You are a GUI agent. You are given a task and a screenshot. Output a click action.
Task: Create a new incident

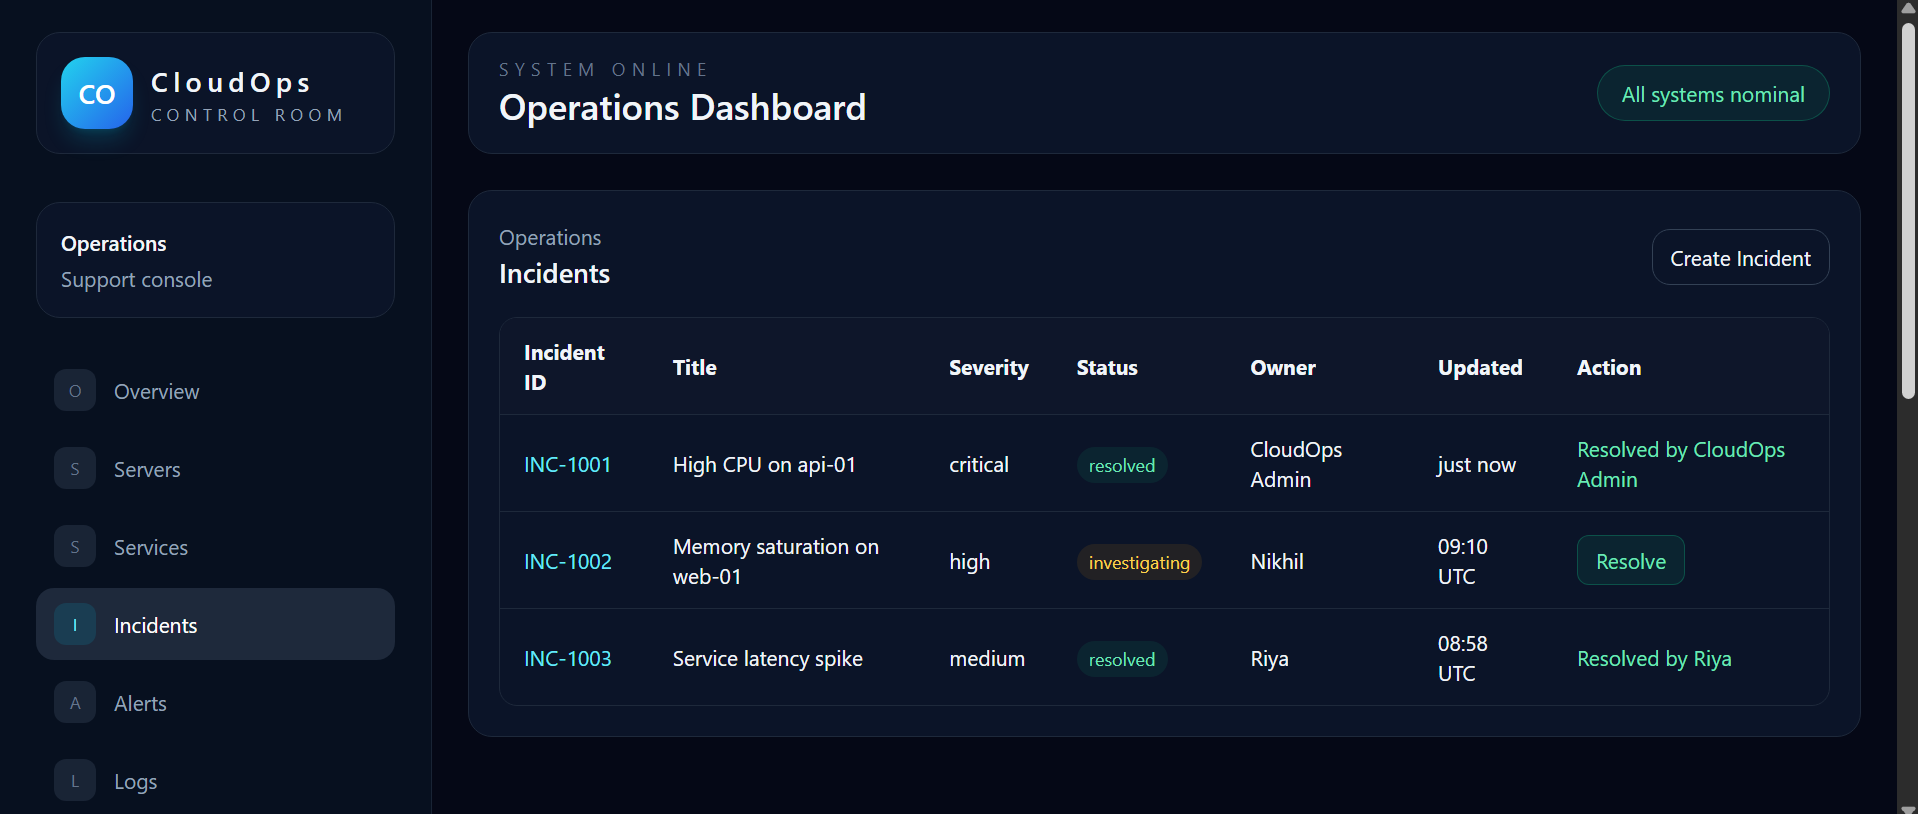(x=1740, y=258)
